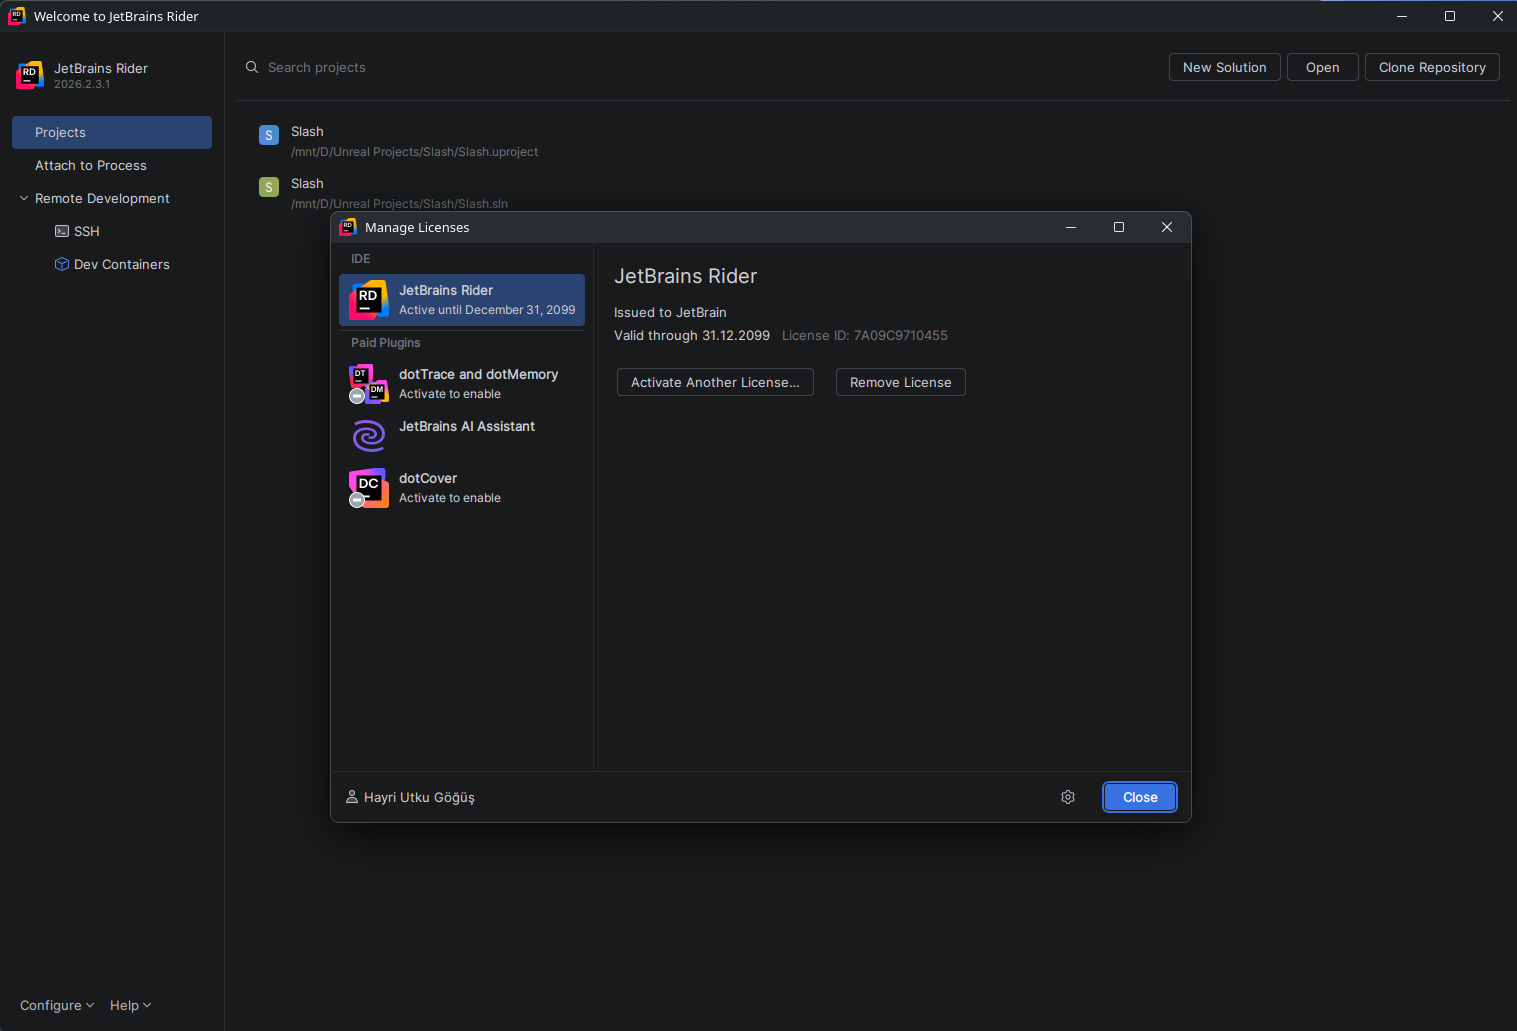
Task: Click the SSH terminal icon
Action: point(62,231)
